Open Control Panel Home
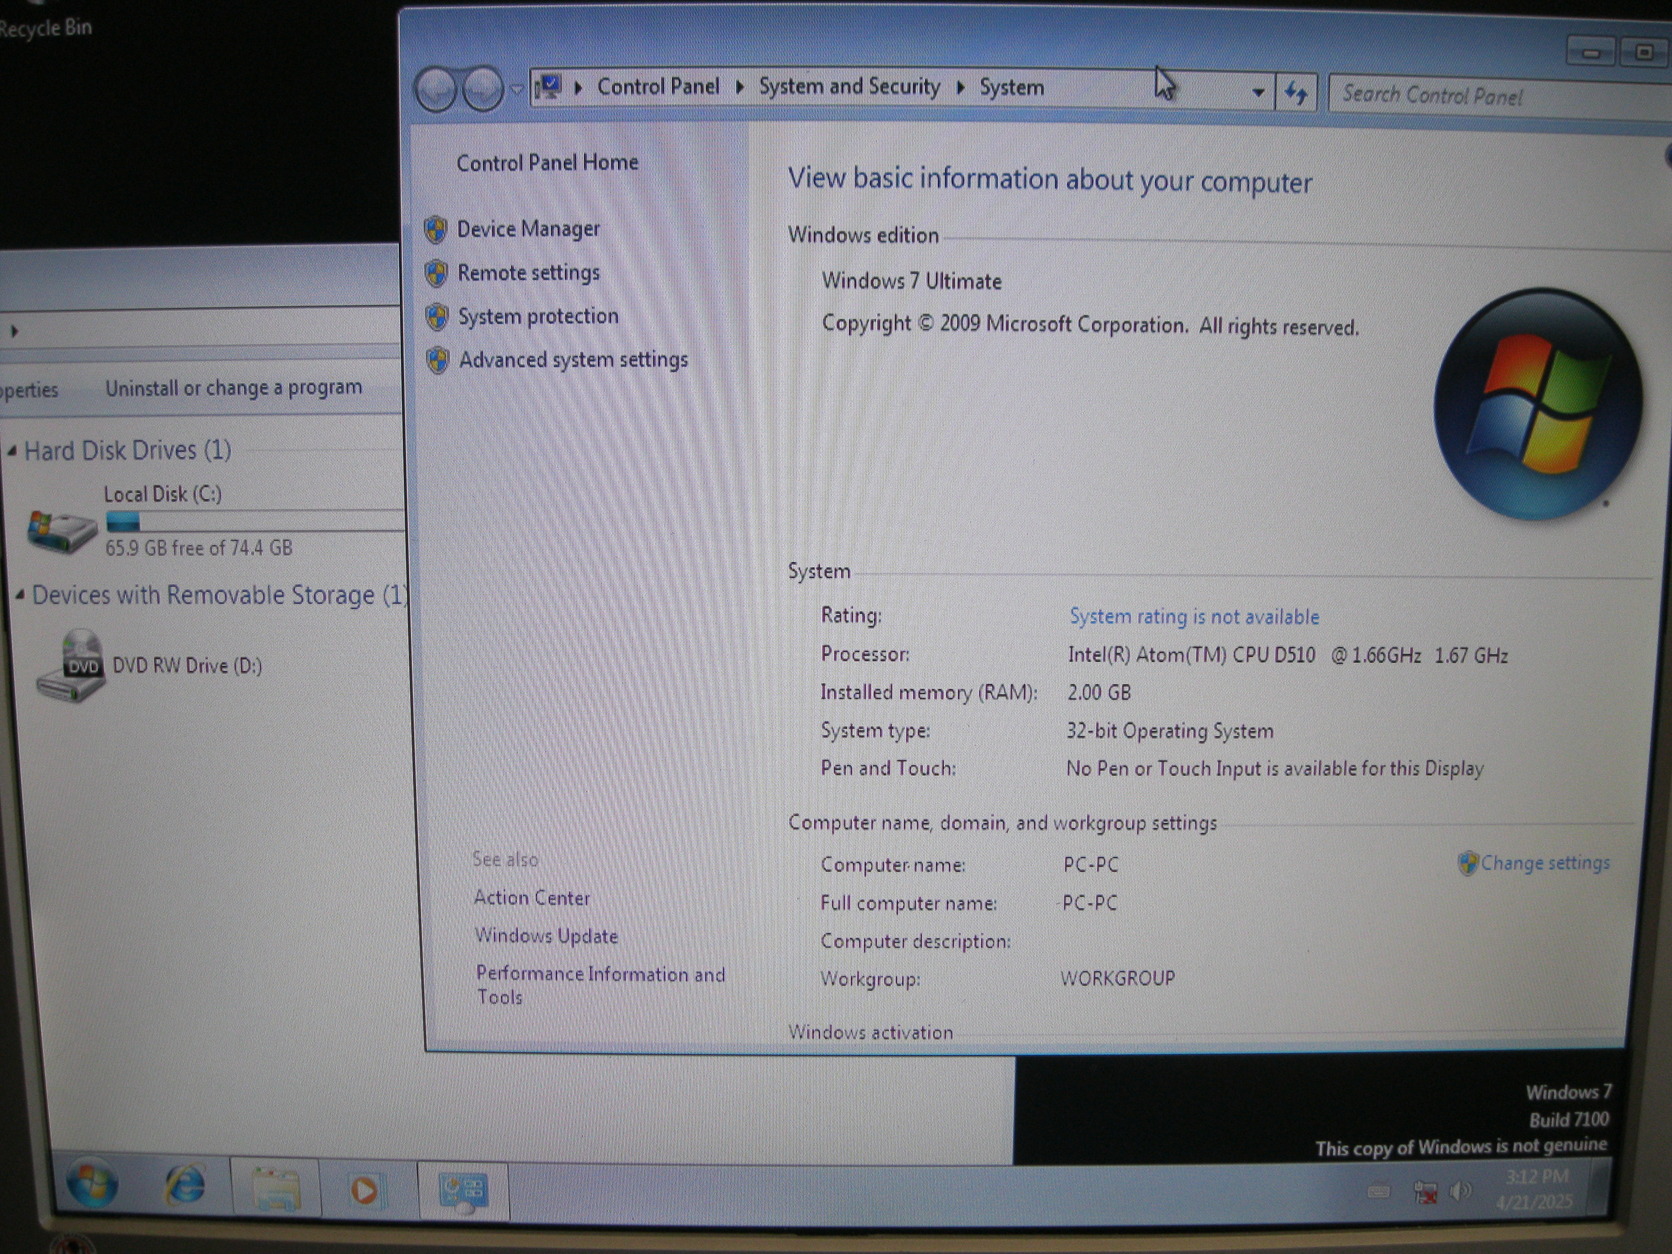The image size is (1672, 1254). 547,163
